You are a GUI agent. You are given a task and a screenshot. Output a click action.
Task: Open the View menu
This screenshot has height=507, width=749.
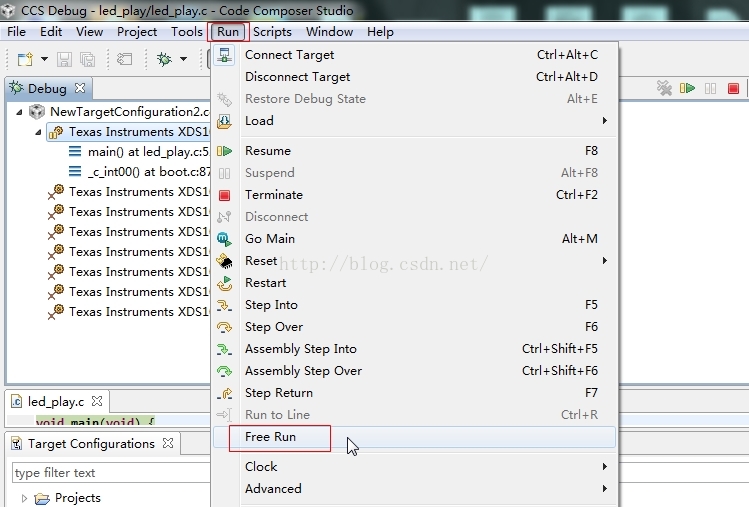(89, 32)
